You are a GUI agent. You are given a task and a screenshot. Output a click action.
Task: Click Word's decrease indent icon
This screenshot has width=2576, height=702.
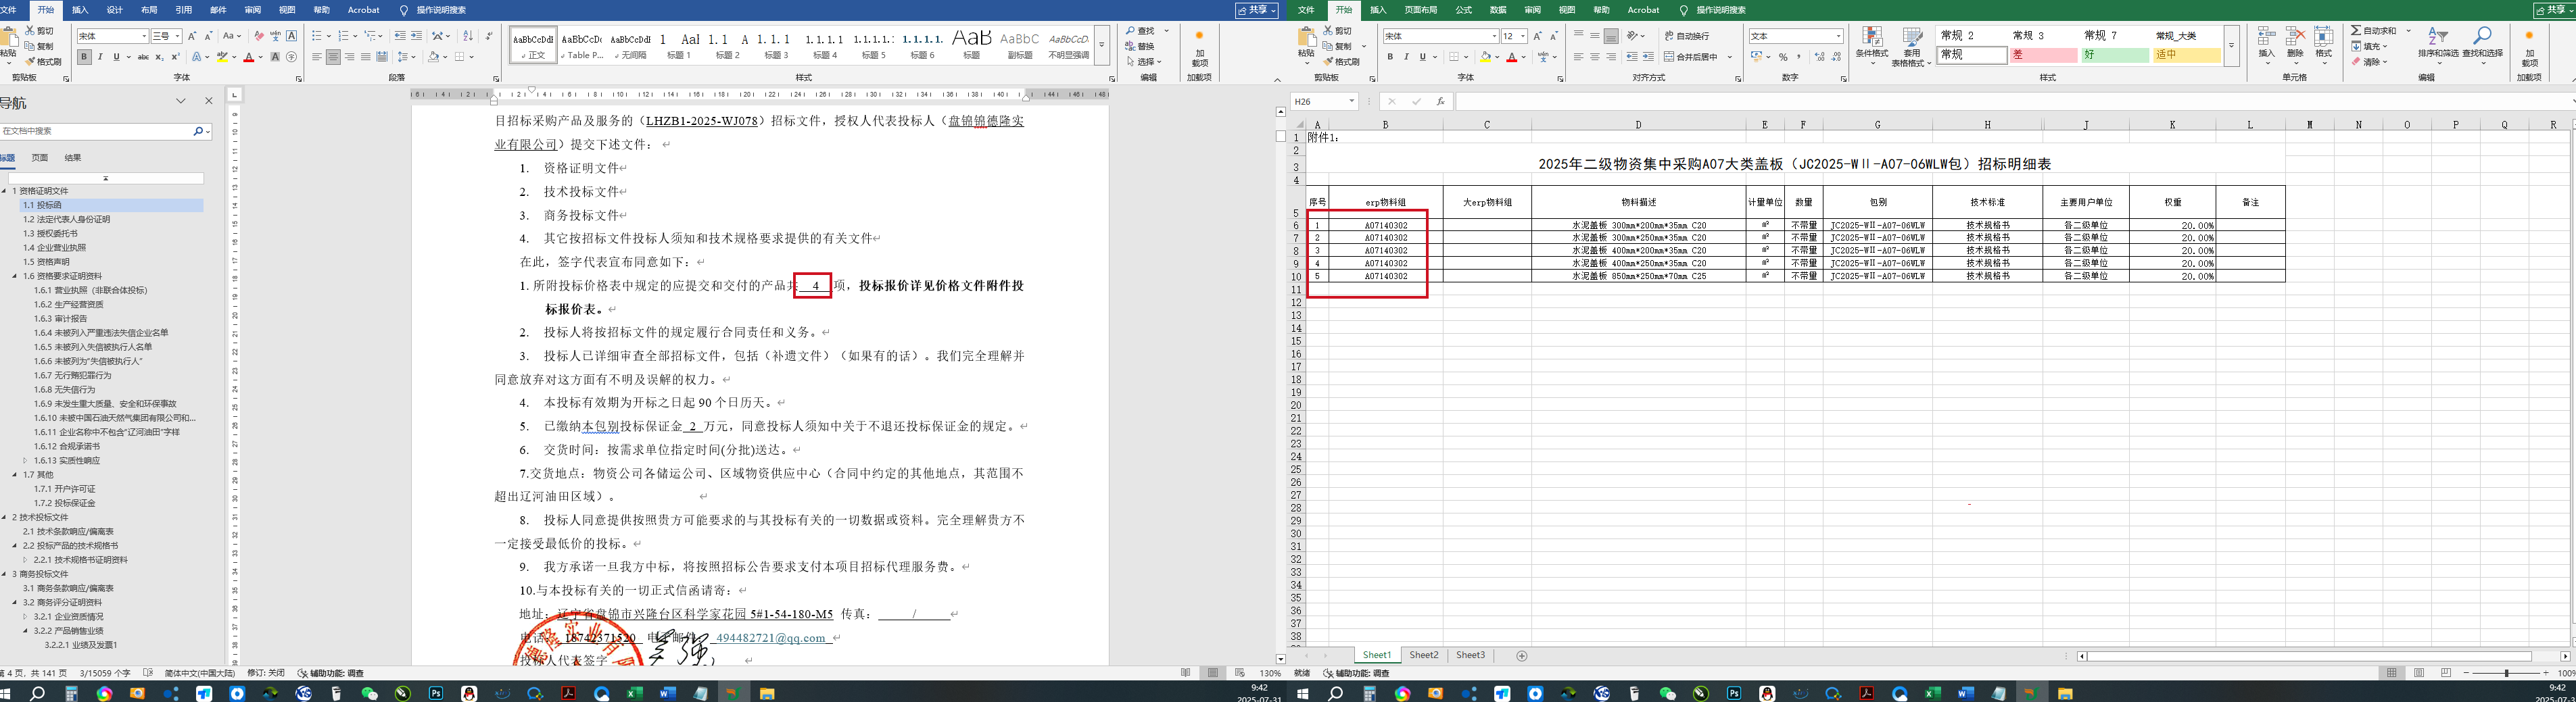[400, 36]
